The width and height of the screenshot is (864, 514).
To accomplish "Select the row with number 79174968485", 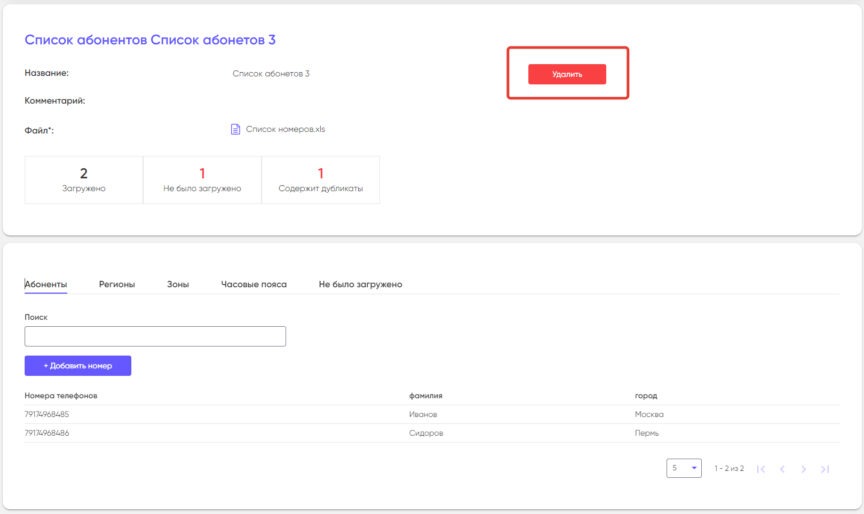I will 47,414.
